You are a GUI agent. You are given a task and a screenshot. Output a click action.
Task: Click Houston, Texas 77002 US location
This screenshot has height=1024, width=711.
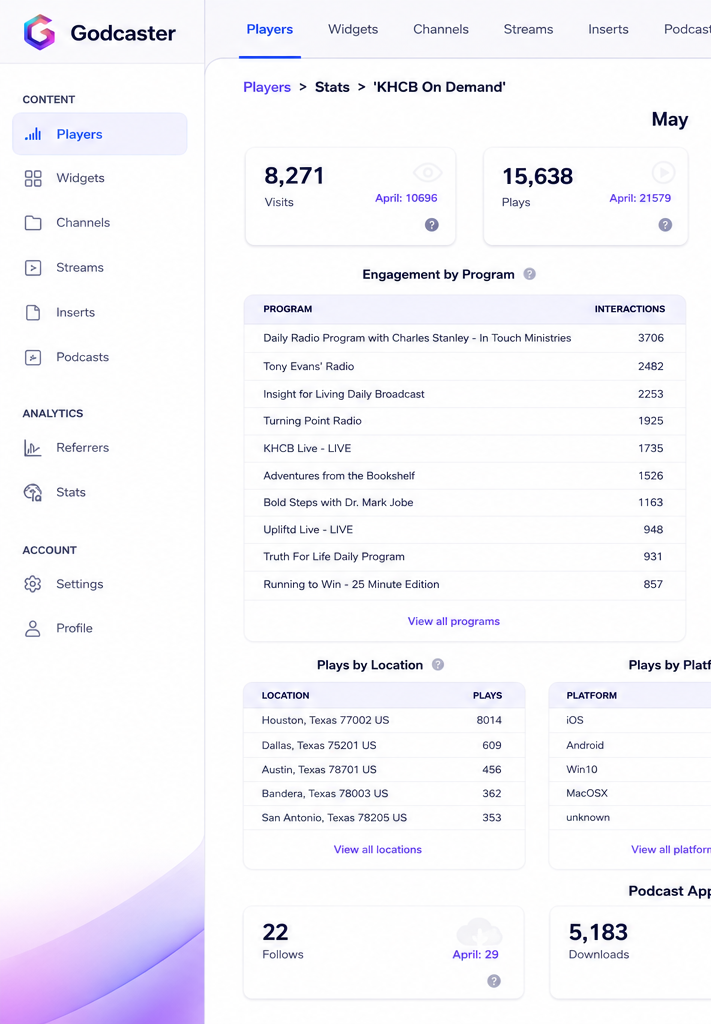[384, 720]
